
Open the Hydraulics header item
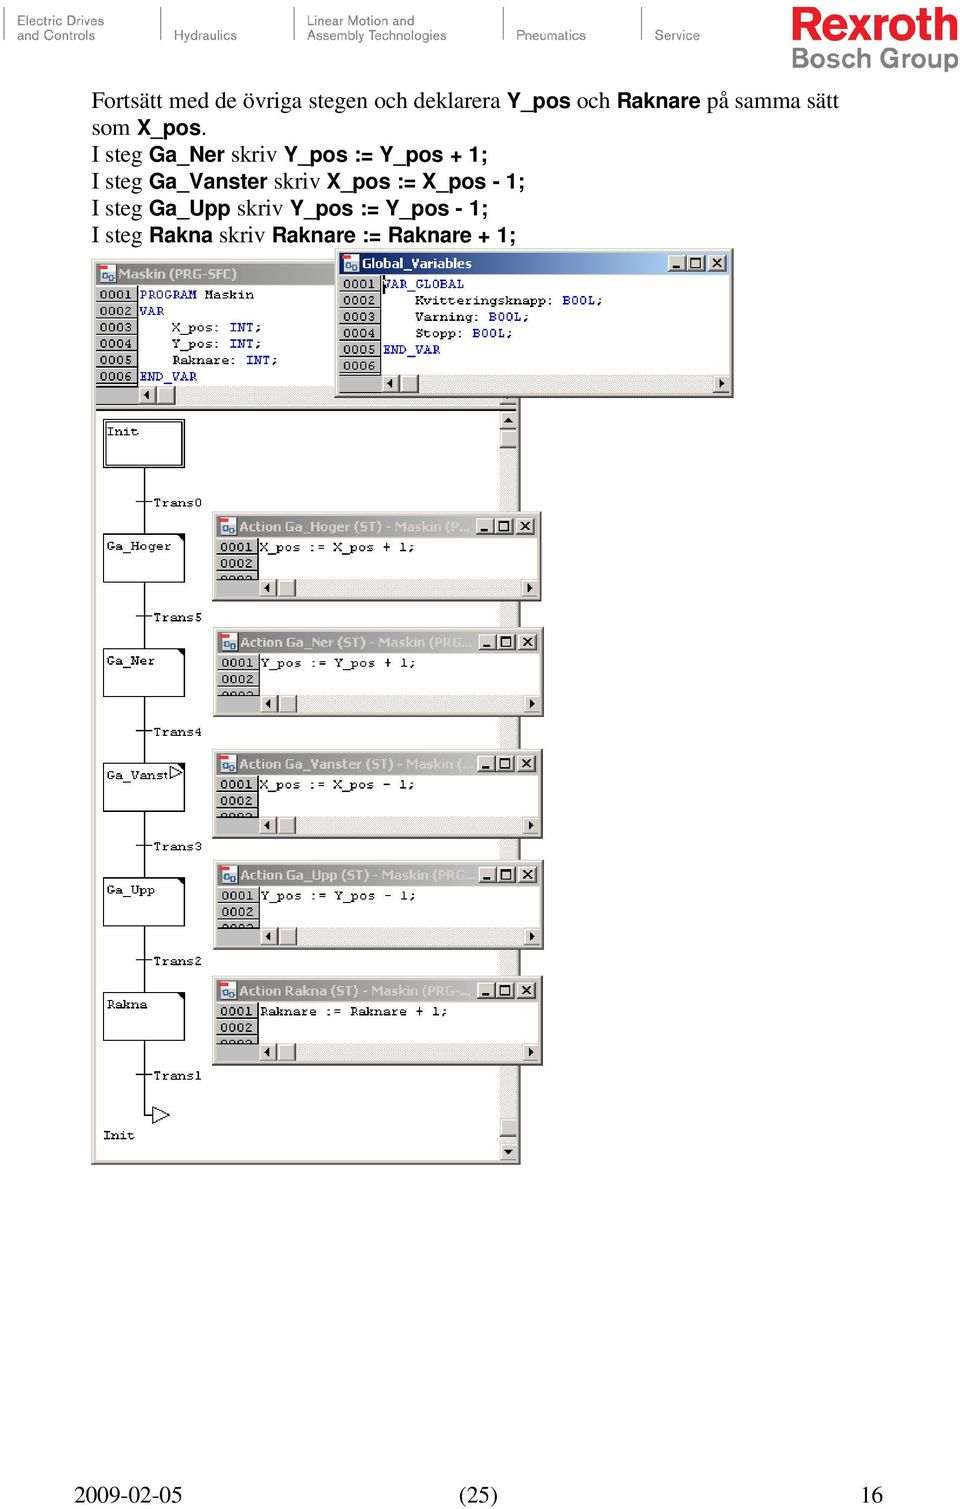pos(205,35)
